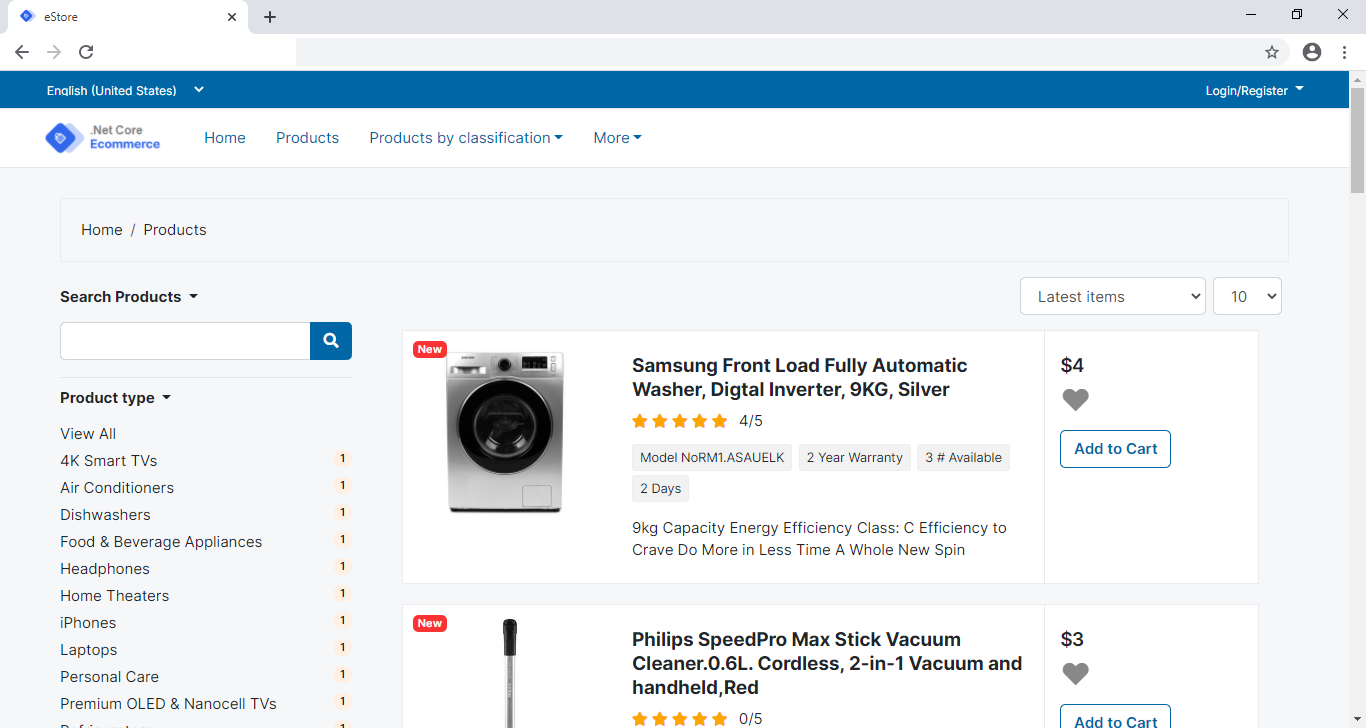1366x728 pixels.
Task: Open the English language selector
Action: (x=125, y=90)
